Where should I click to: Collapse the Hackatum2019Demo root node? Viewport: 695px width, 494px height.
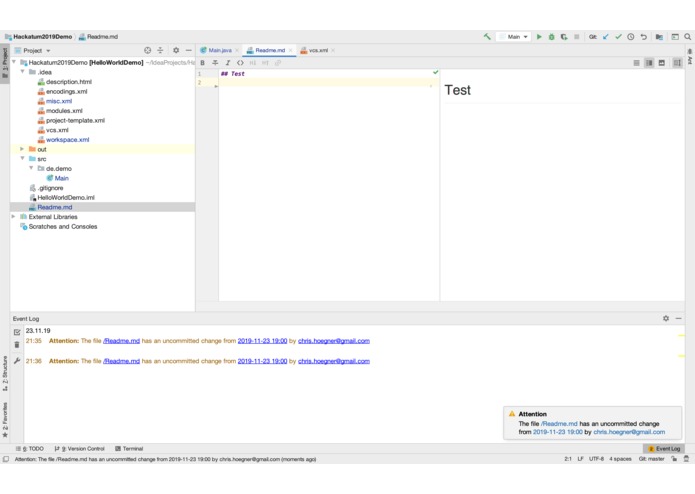click(x=14, y=62)
